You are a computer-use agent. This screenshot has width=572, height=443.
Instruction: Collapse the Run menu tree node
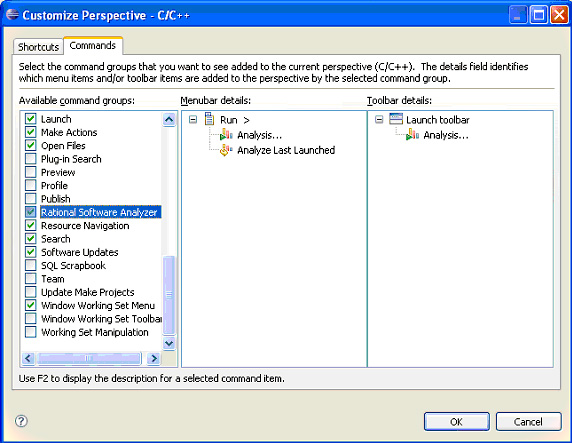pos(193,119)
